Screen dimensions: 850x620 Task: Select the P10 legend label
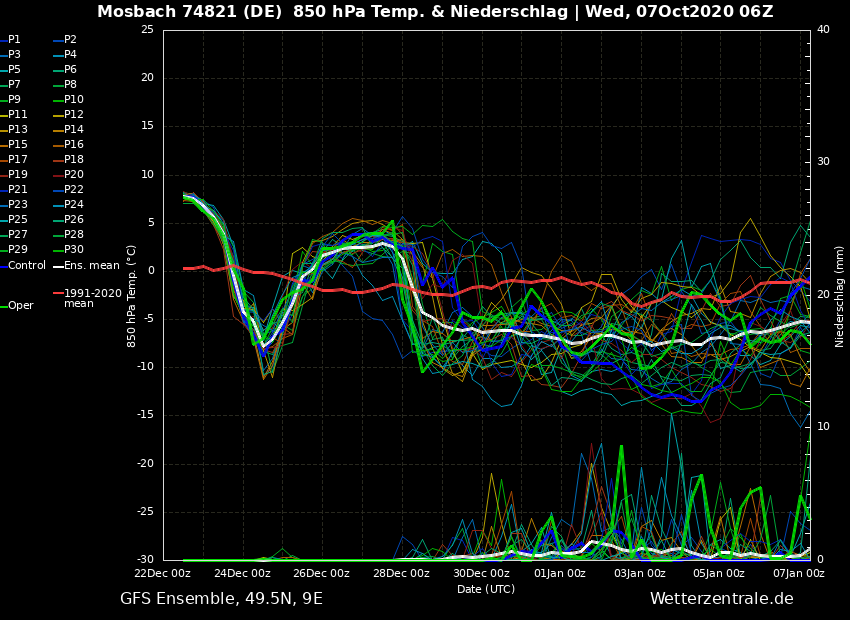click(x=73, y=100)
